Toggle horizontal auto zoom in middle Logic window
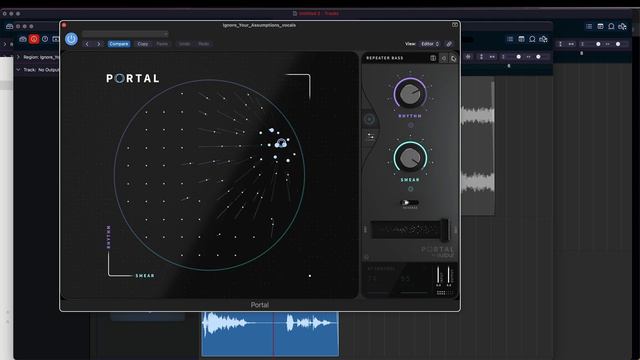 pyautogui.click(x=492, y=57)
